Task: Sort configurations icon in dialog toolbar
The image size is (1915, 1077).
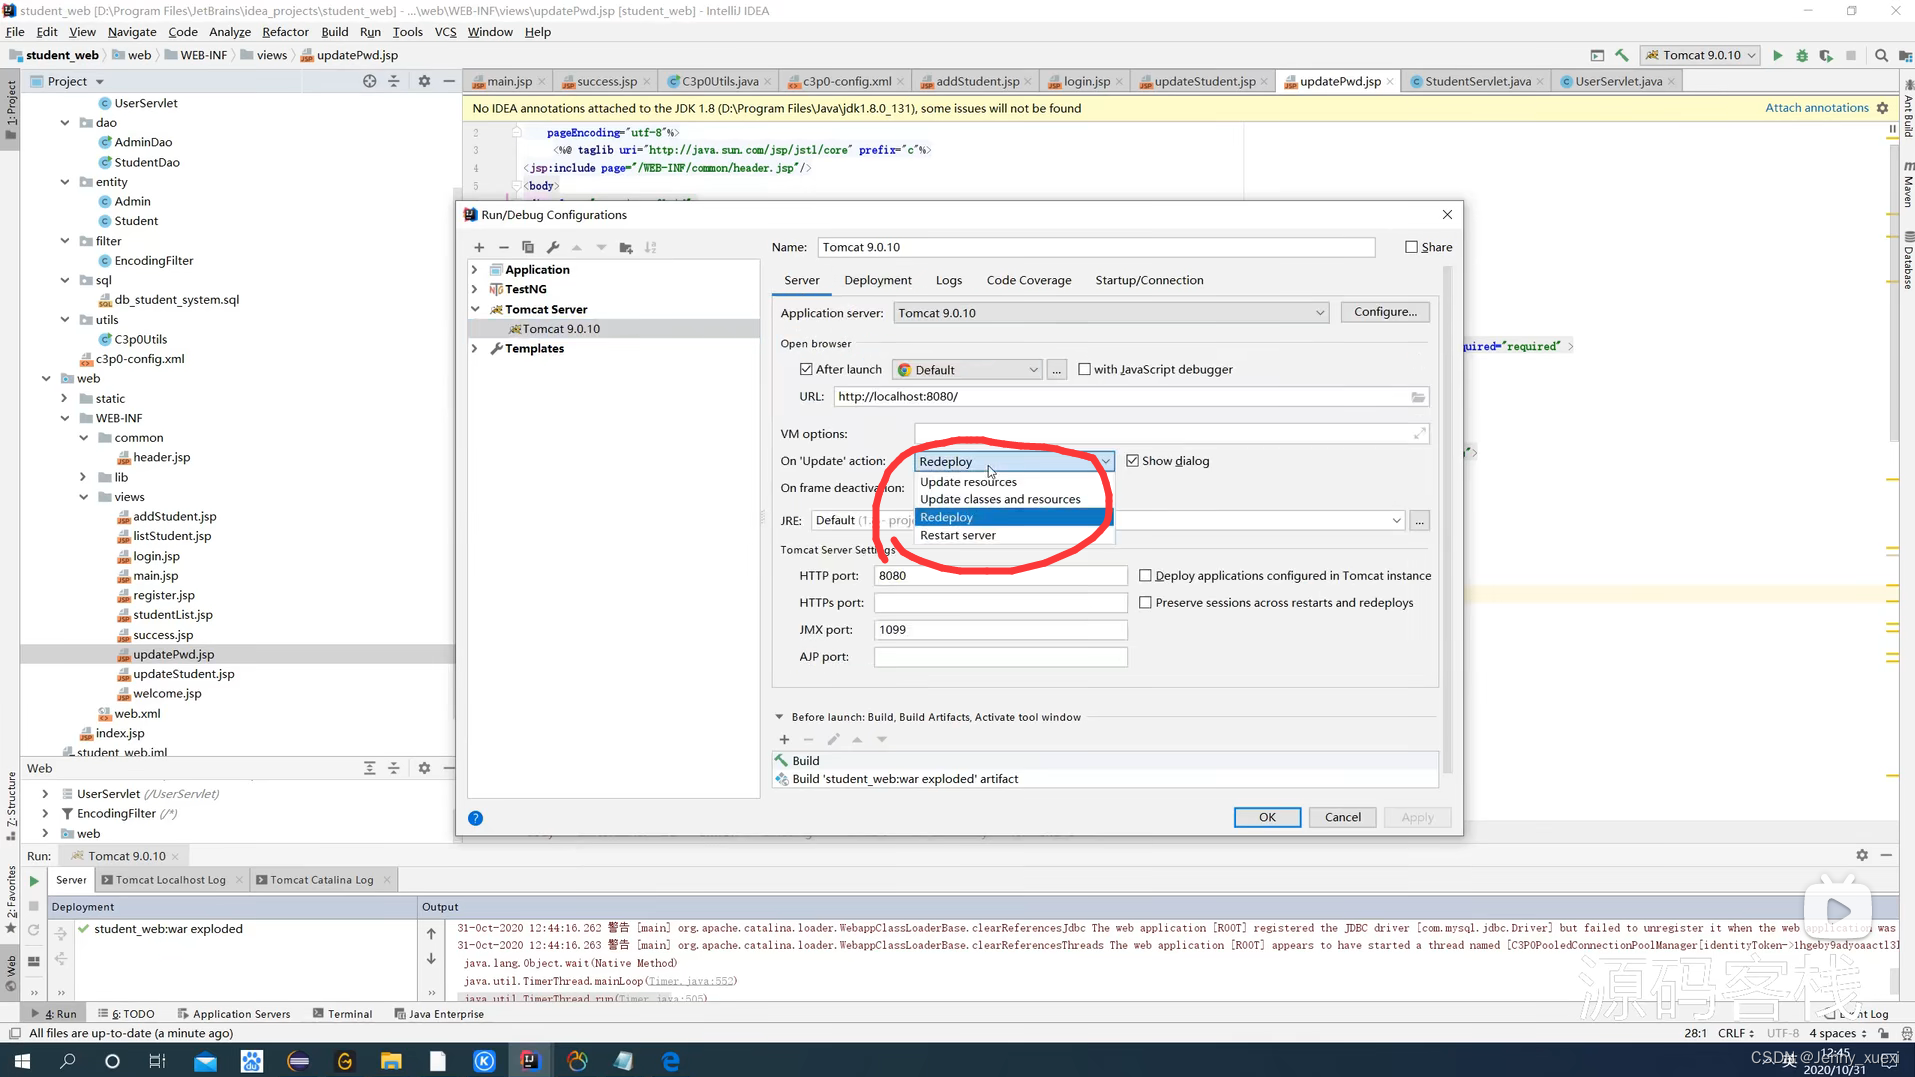Action: pyautogui.click(x=651, y=247)
